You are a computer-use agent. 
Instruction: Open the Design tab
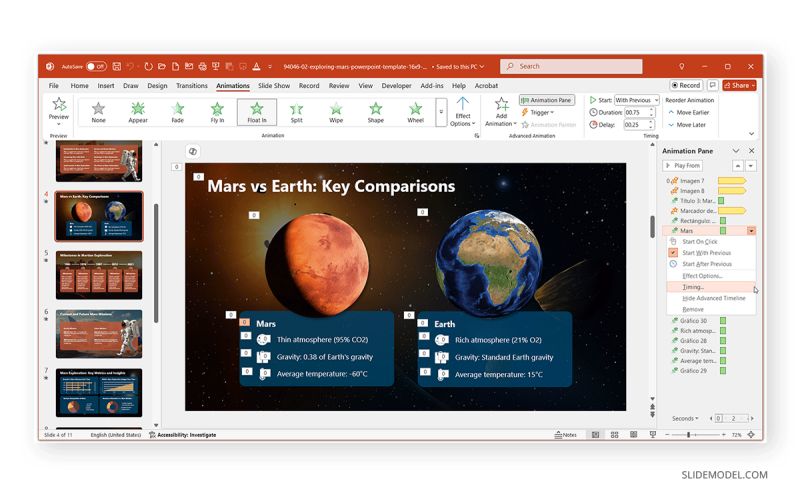157,86
